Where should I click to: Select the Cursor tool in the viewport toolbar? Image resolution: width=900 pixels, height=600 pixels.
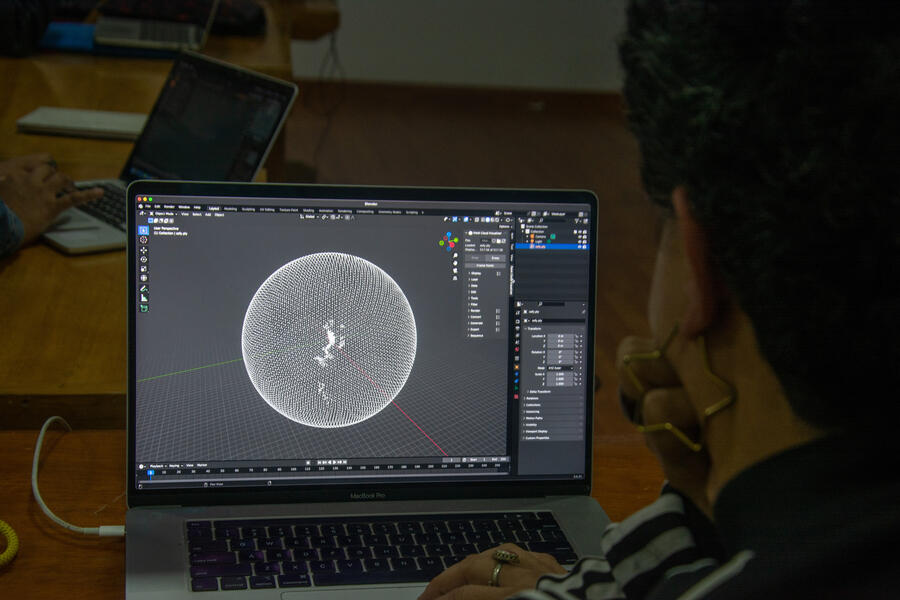(x=143, y=240)
